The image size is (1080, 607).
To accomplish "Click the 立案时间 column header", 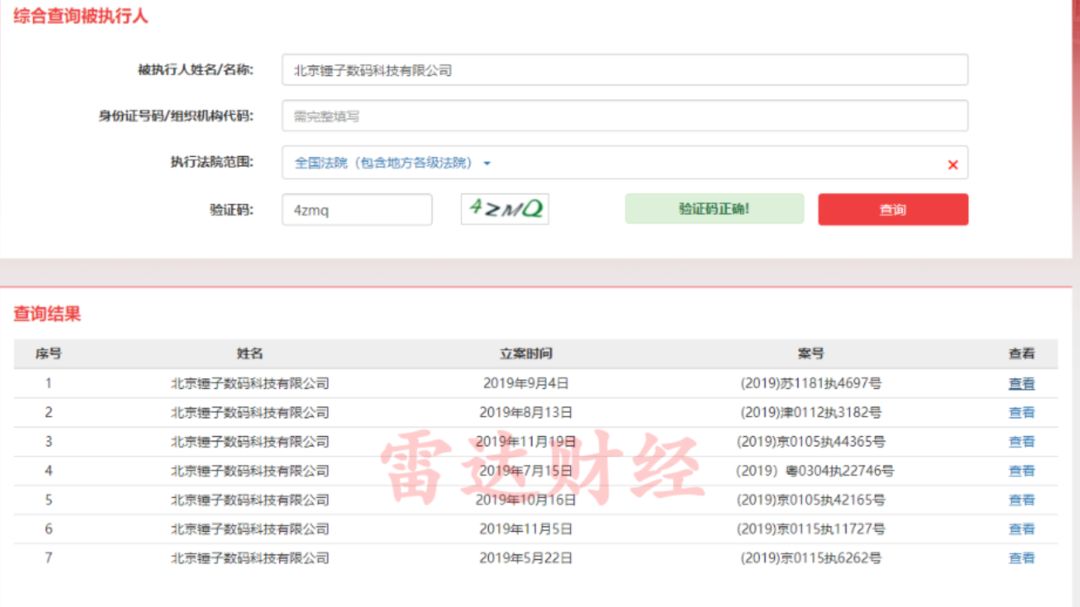I will pyautogui.click(x=526, y=353).
